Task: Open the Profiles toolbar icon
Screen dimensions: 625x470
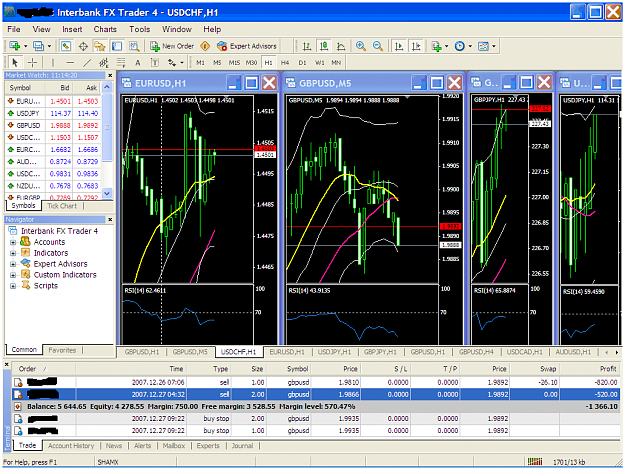Action: [x=38, y=46]
